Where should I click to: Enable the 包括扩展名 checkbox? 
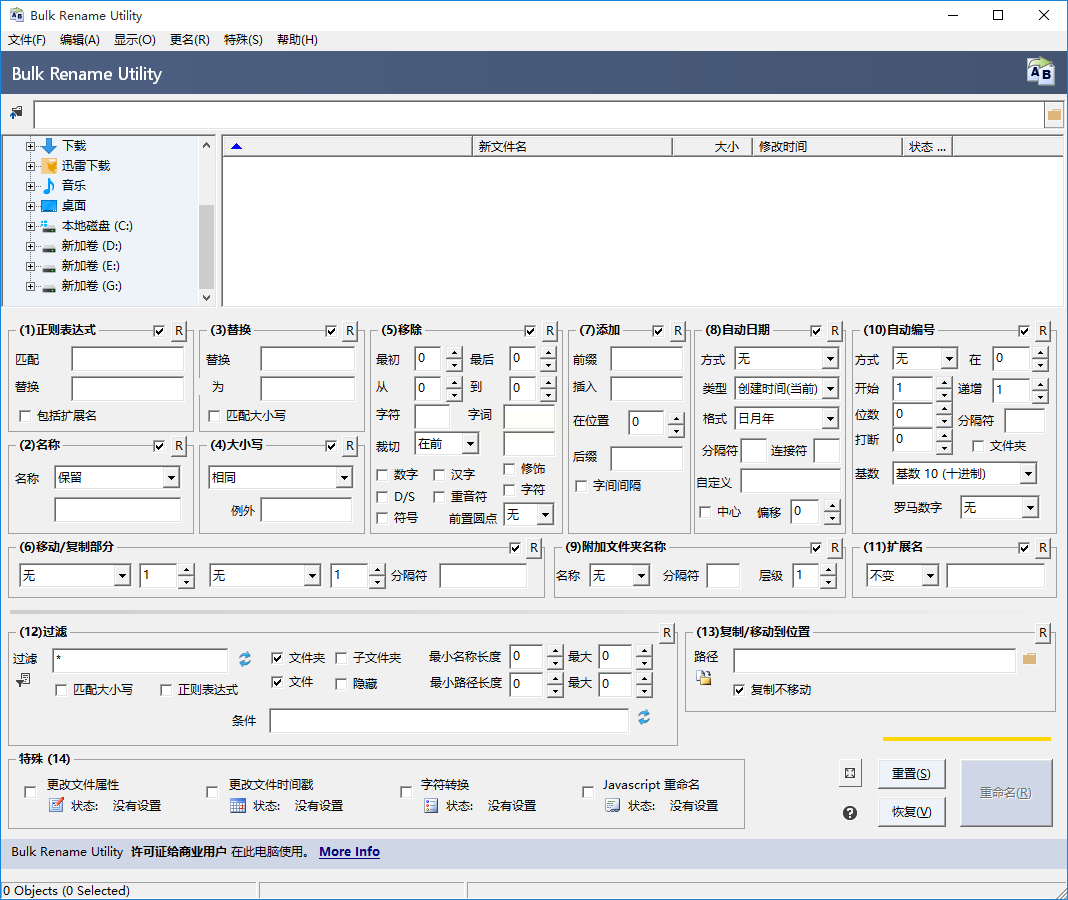pyautogui.click(x=26, y=416)
